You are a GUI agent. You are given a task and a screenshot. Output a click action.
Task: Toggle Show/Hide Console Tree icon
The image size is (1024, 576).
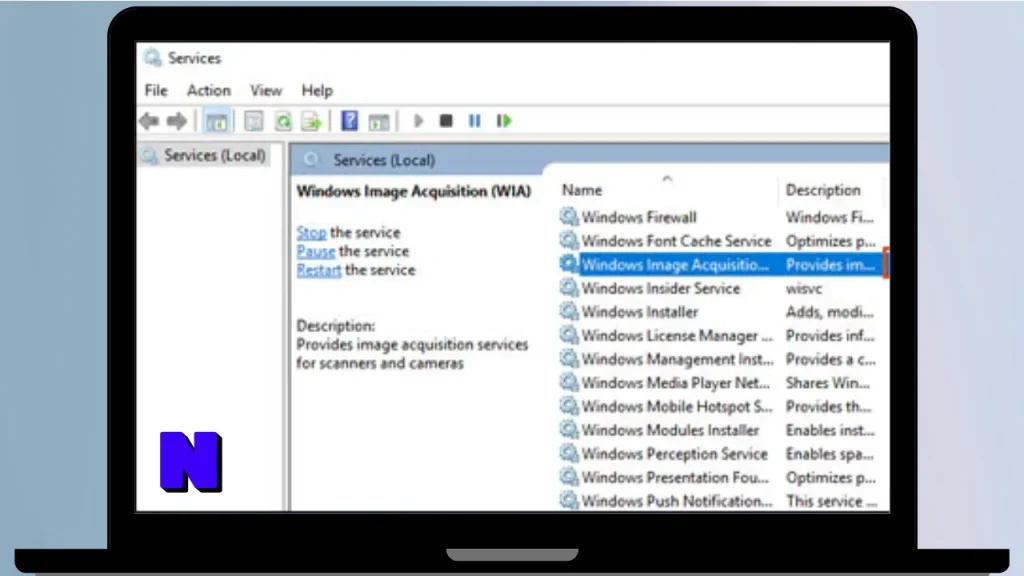pos(216,121)
